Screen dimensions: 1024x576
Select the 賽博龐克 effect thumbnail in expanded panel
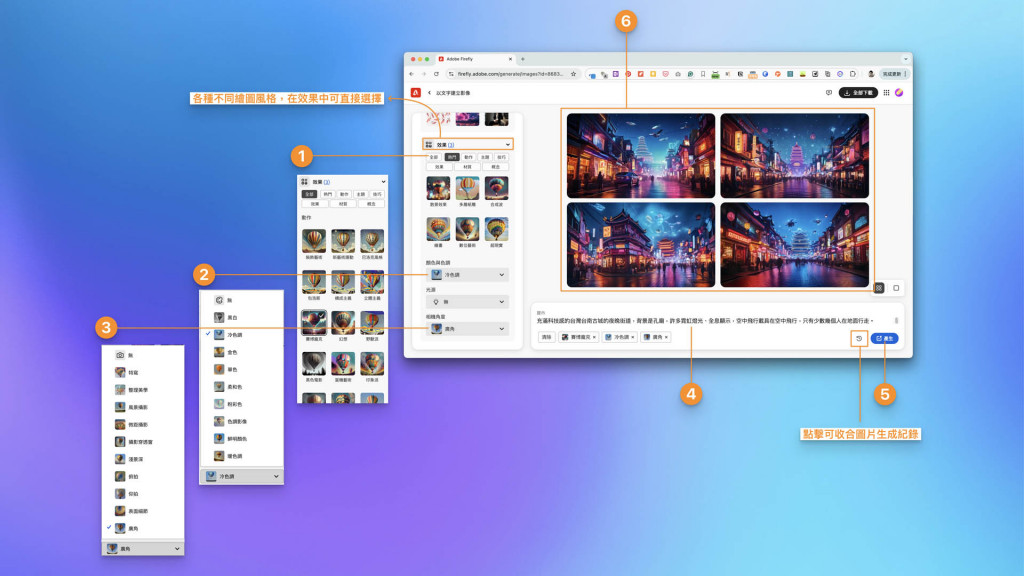coord(314,323)
